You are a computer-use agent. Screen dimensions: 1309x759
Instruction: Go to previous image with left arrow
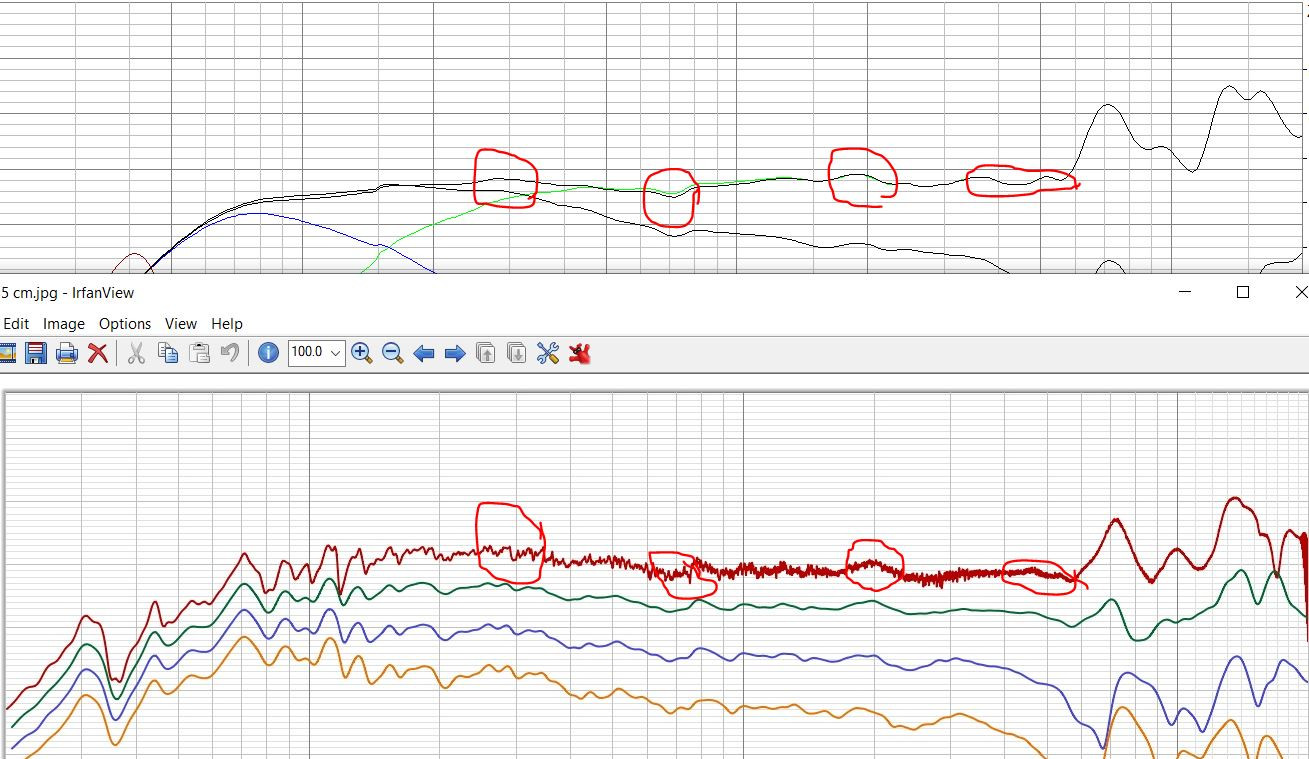[424, 352]
